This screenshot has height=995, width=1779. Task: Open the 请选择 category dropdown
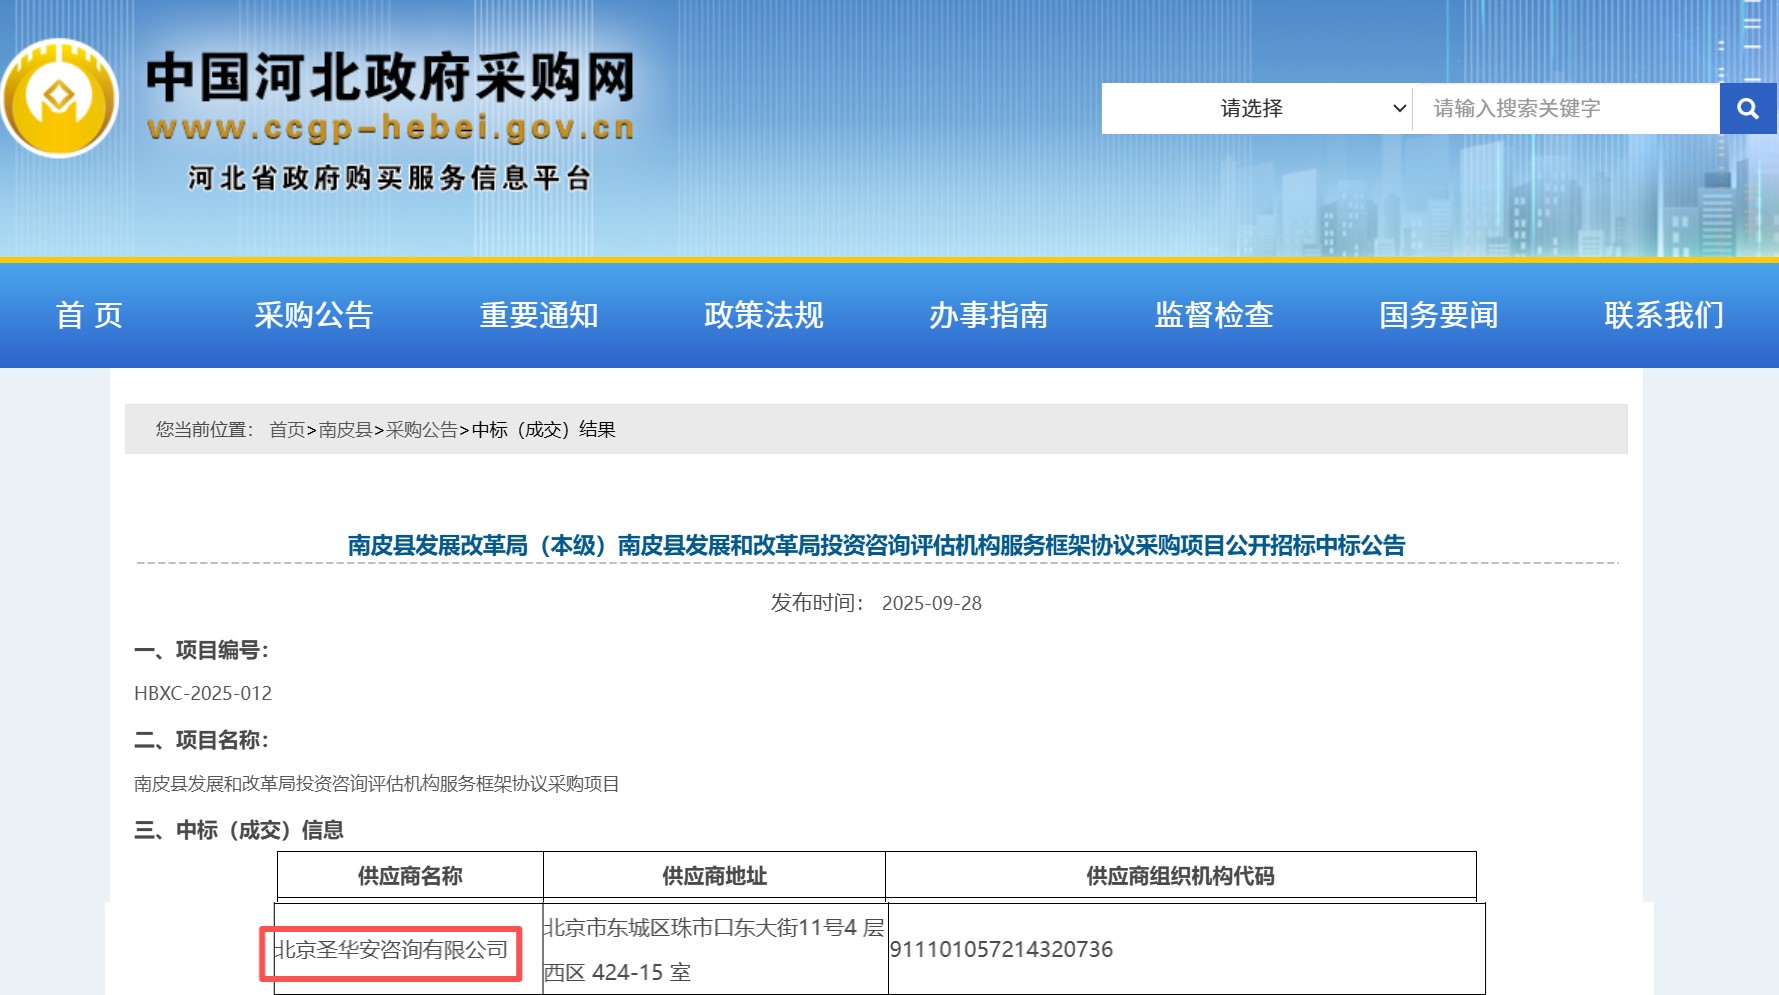tap(1257, 108)
